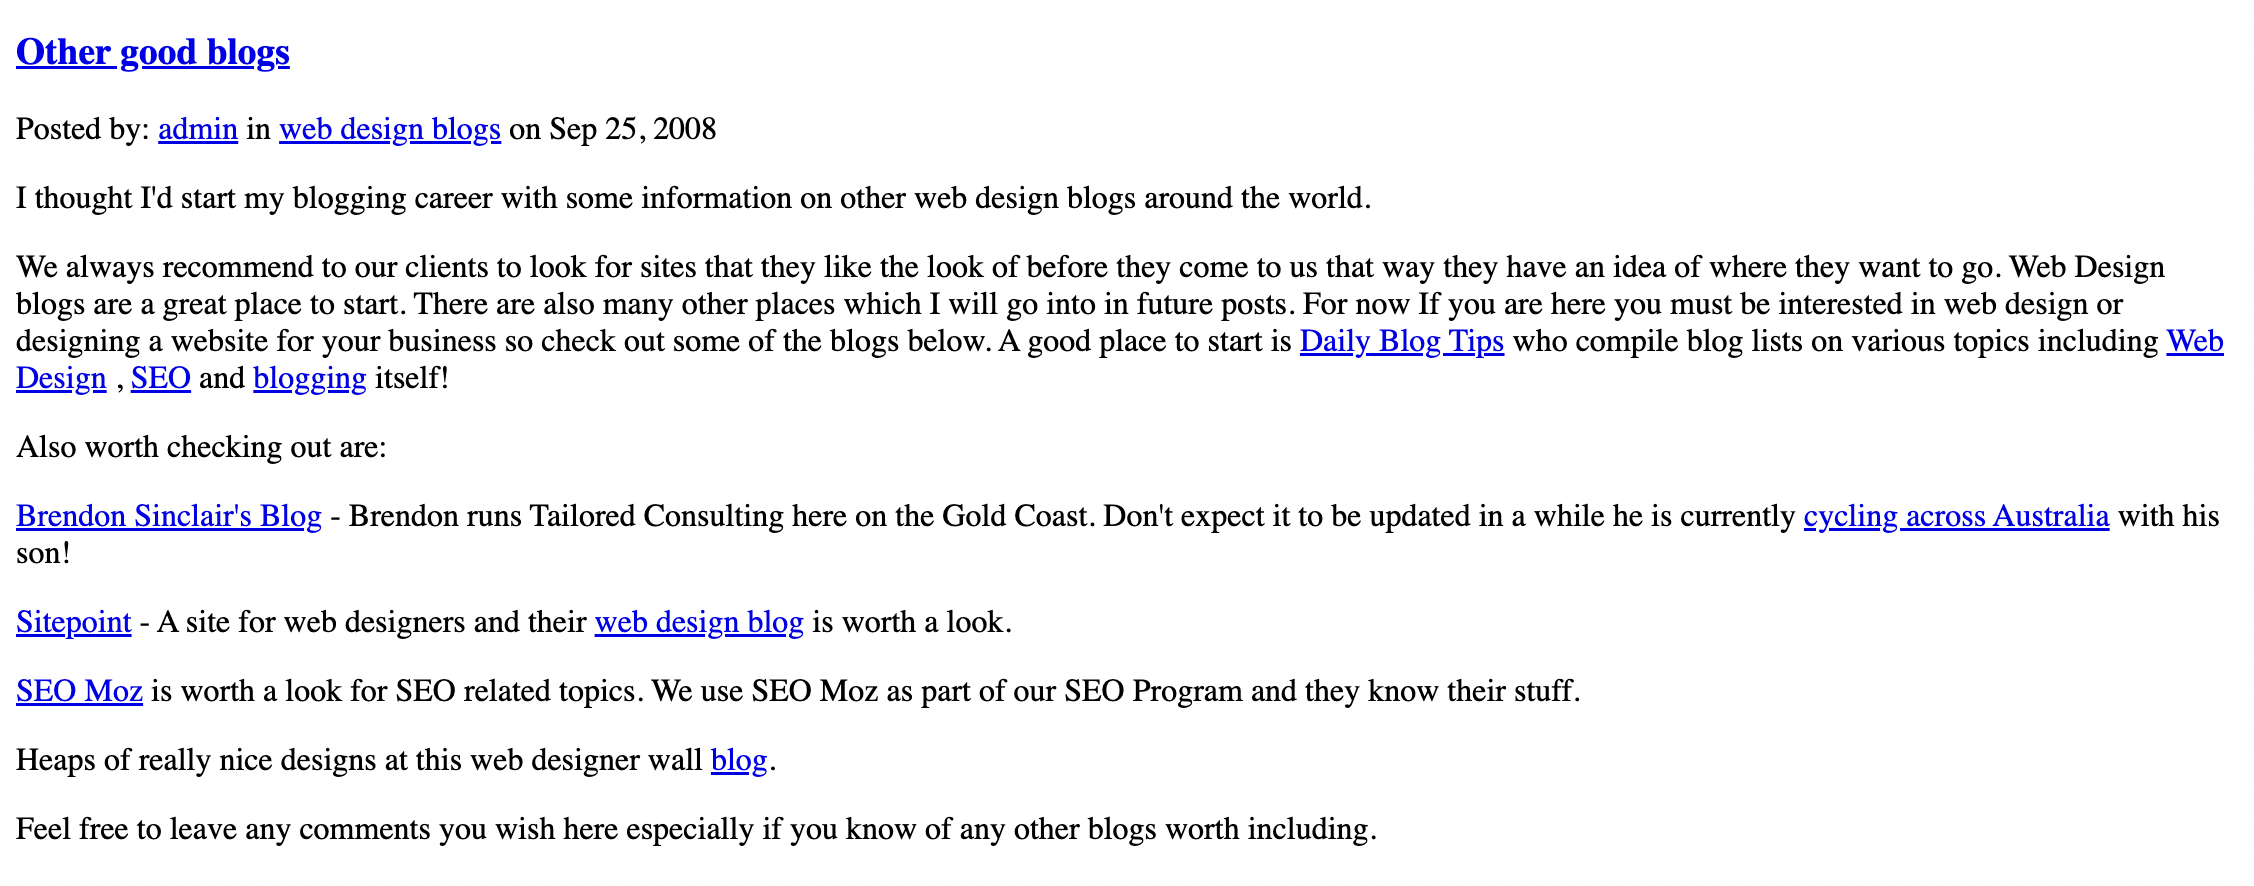Visit the SEO Moz link
Image resolution: width=2254 pixels, height=886 pixels.
pyautogui.click(x=79, y=691)
